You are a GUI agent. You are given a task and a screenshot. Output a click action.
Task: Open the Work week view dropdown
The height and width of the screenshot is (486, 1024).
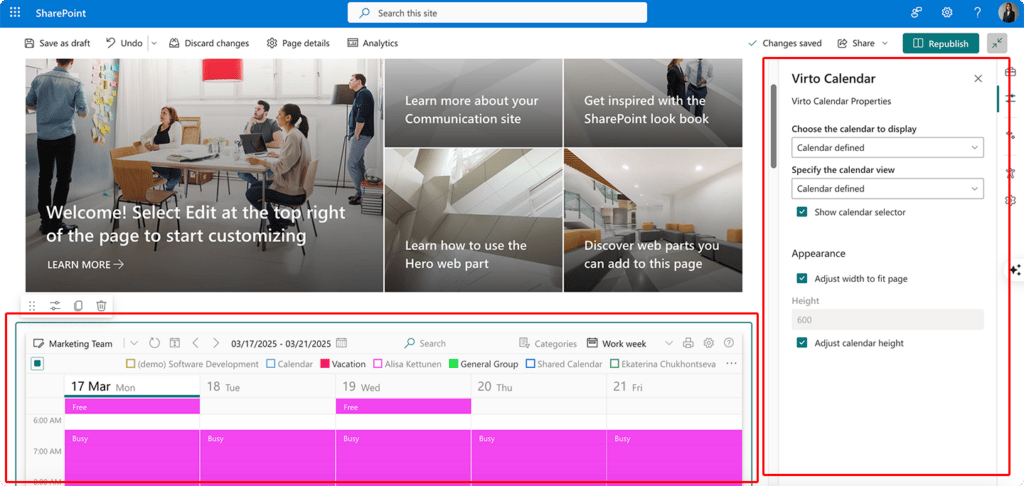click(668, 343)
